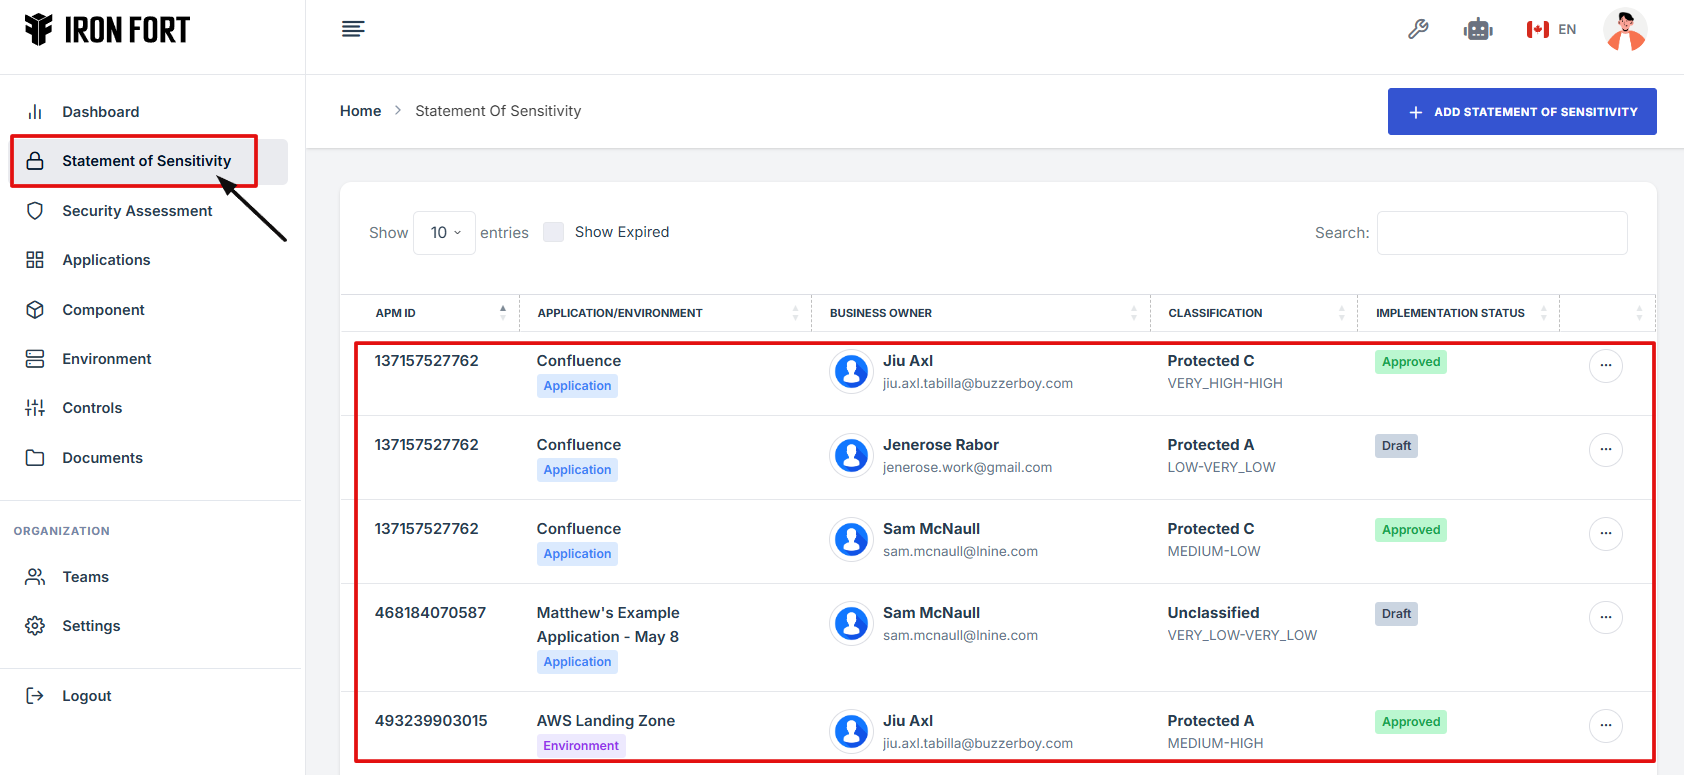Click the Dashboard bar chart icon

(35, 112)
